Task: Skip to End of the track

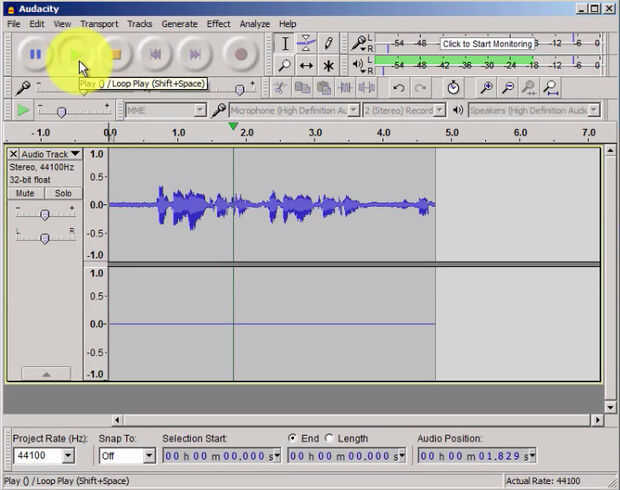Action: click(x=195, y=54)
